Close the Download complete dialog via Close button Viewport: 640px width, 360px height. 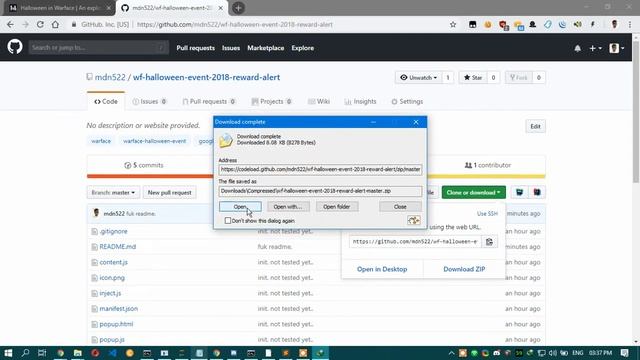[400, 207]
